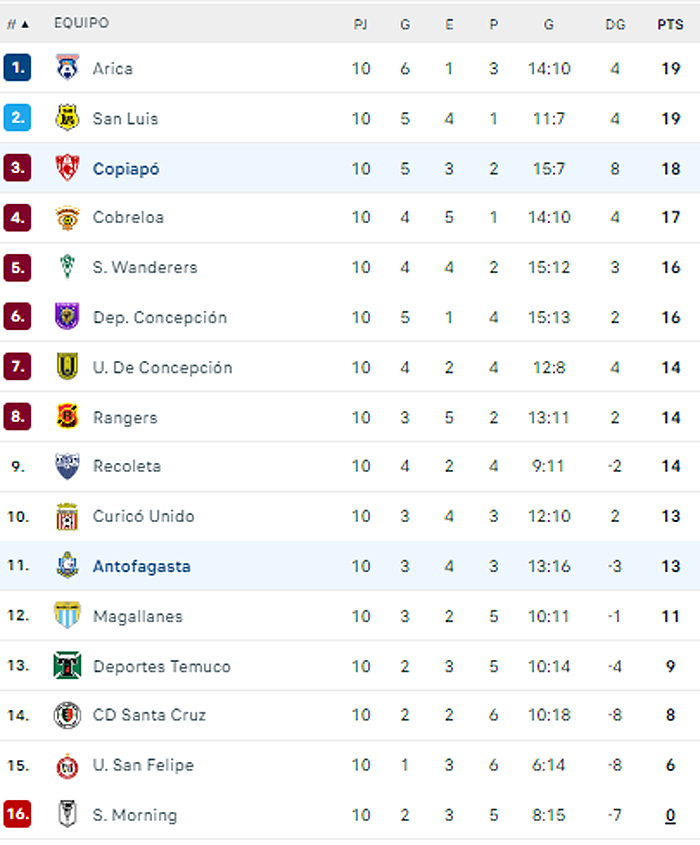Viewport: 700px width, 845px height.
Task: Click the S. Morning crest icon
Action: point(67,814)
